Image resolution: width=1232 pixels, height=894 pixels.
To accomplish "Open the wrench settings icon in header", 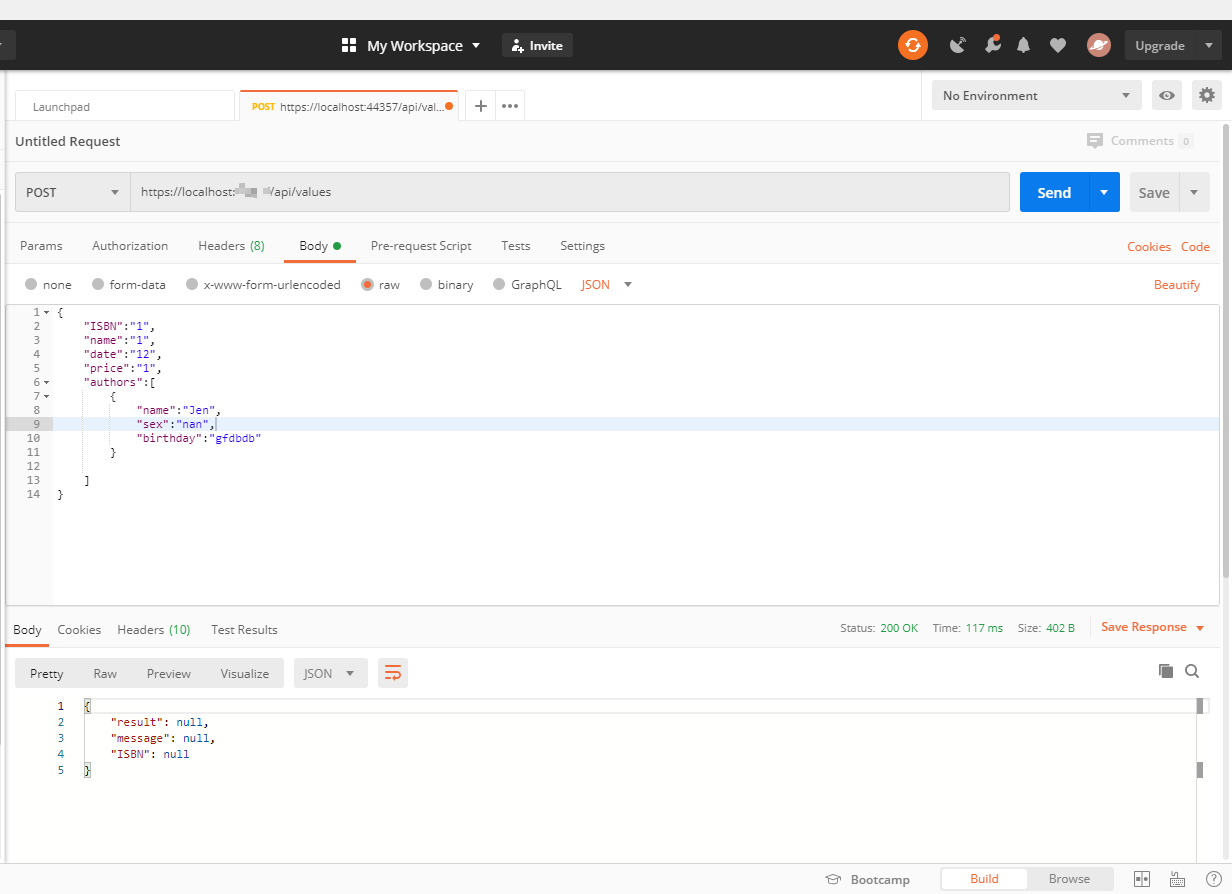I will 992,45.
